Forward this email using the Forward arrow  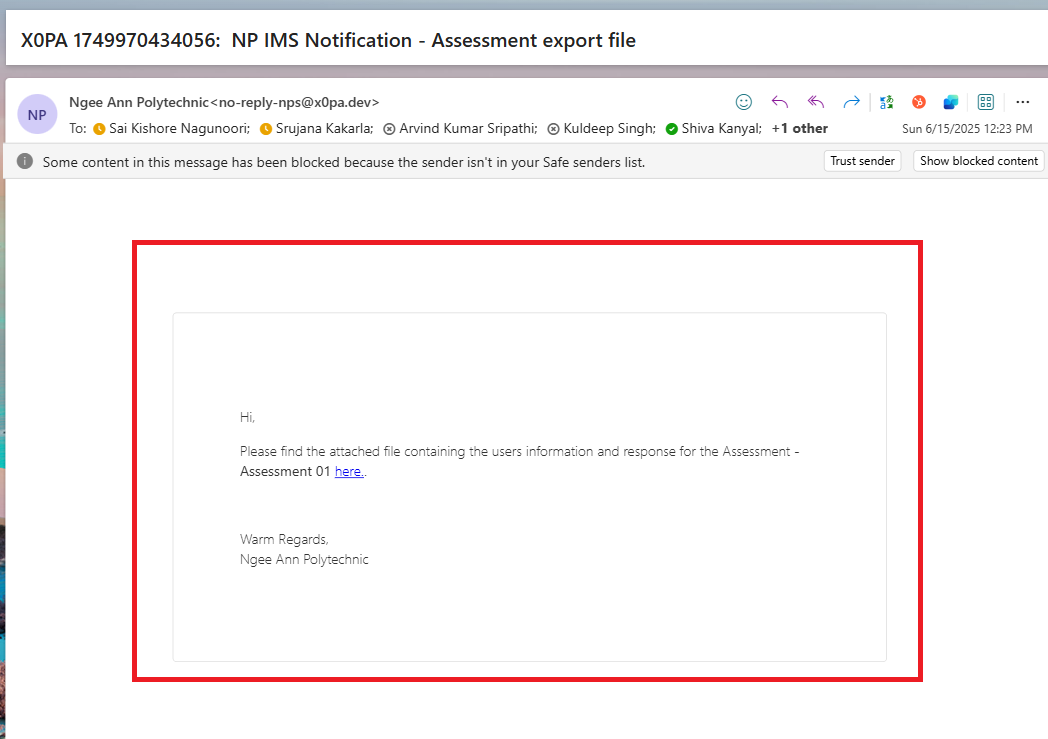[851, 102]
